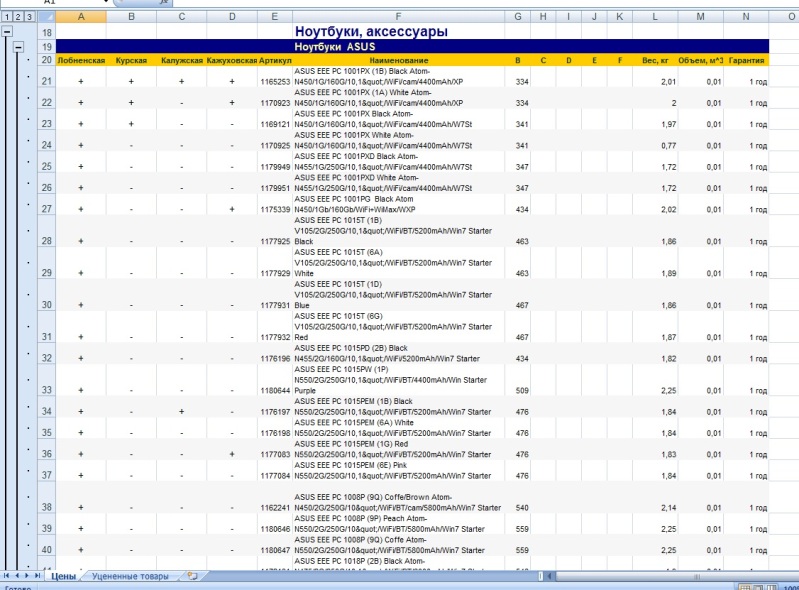Show outline level 3 details
Screen dimensions: 799x590
(29, 17)
